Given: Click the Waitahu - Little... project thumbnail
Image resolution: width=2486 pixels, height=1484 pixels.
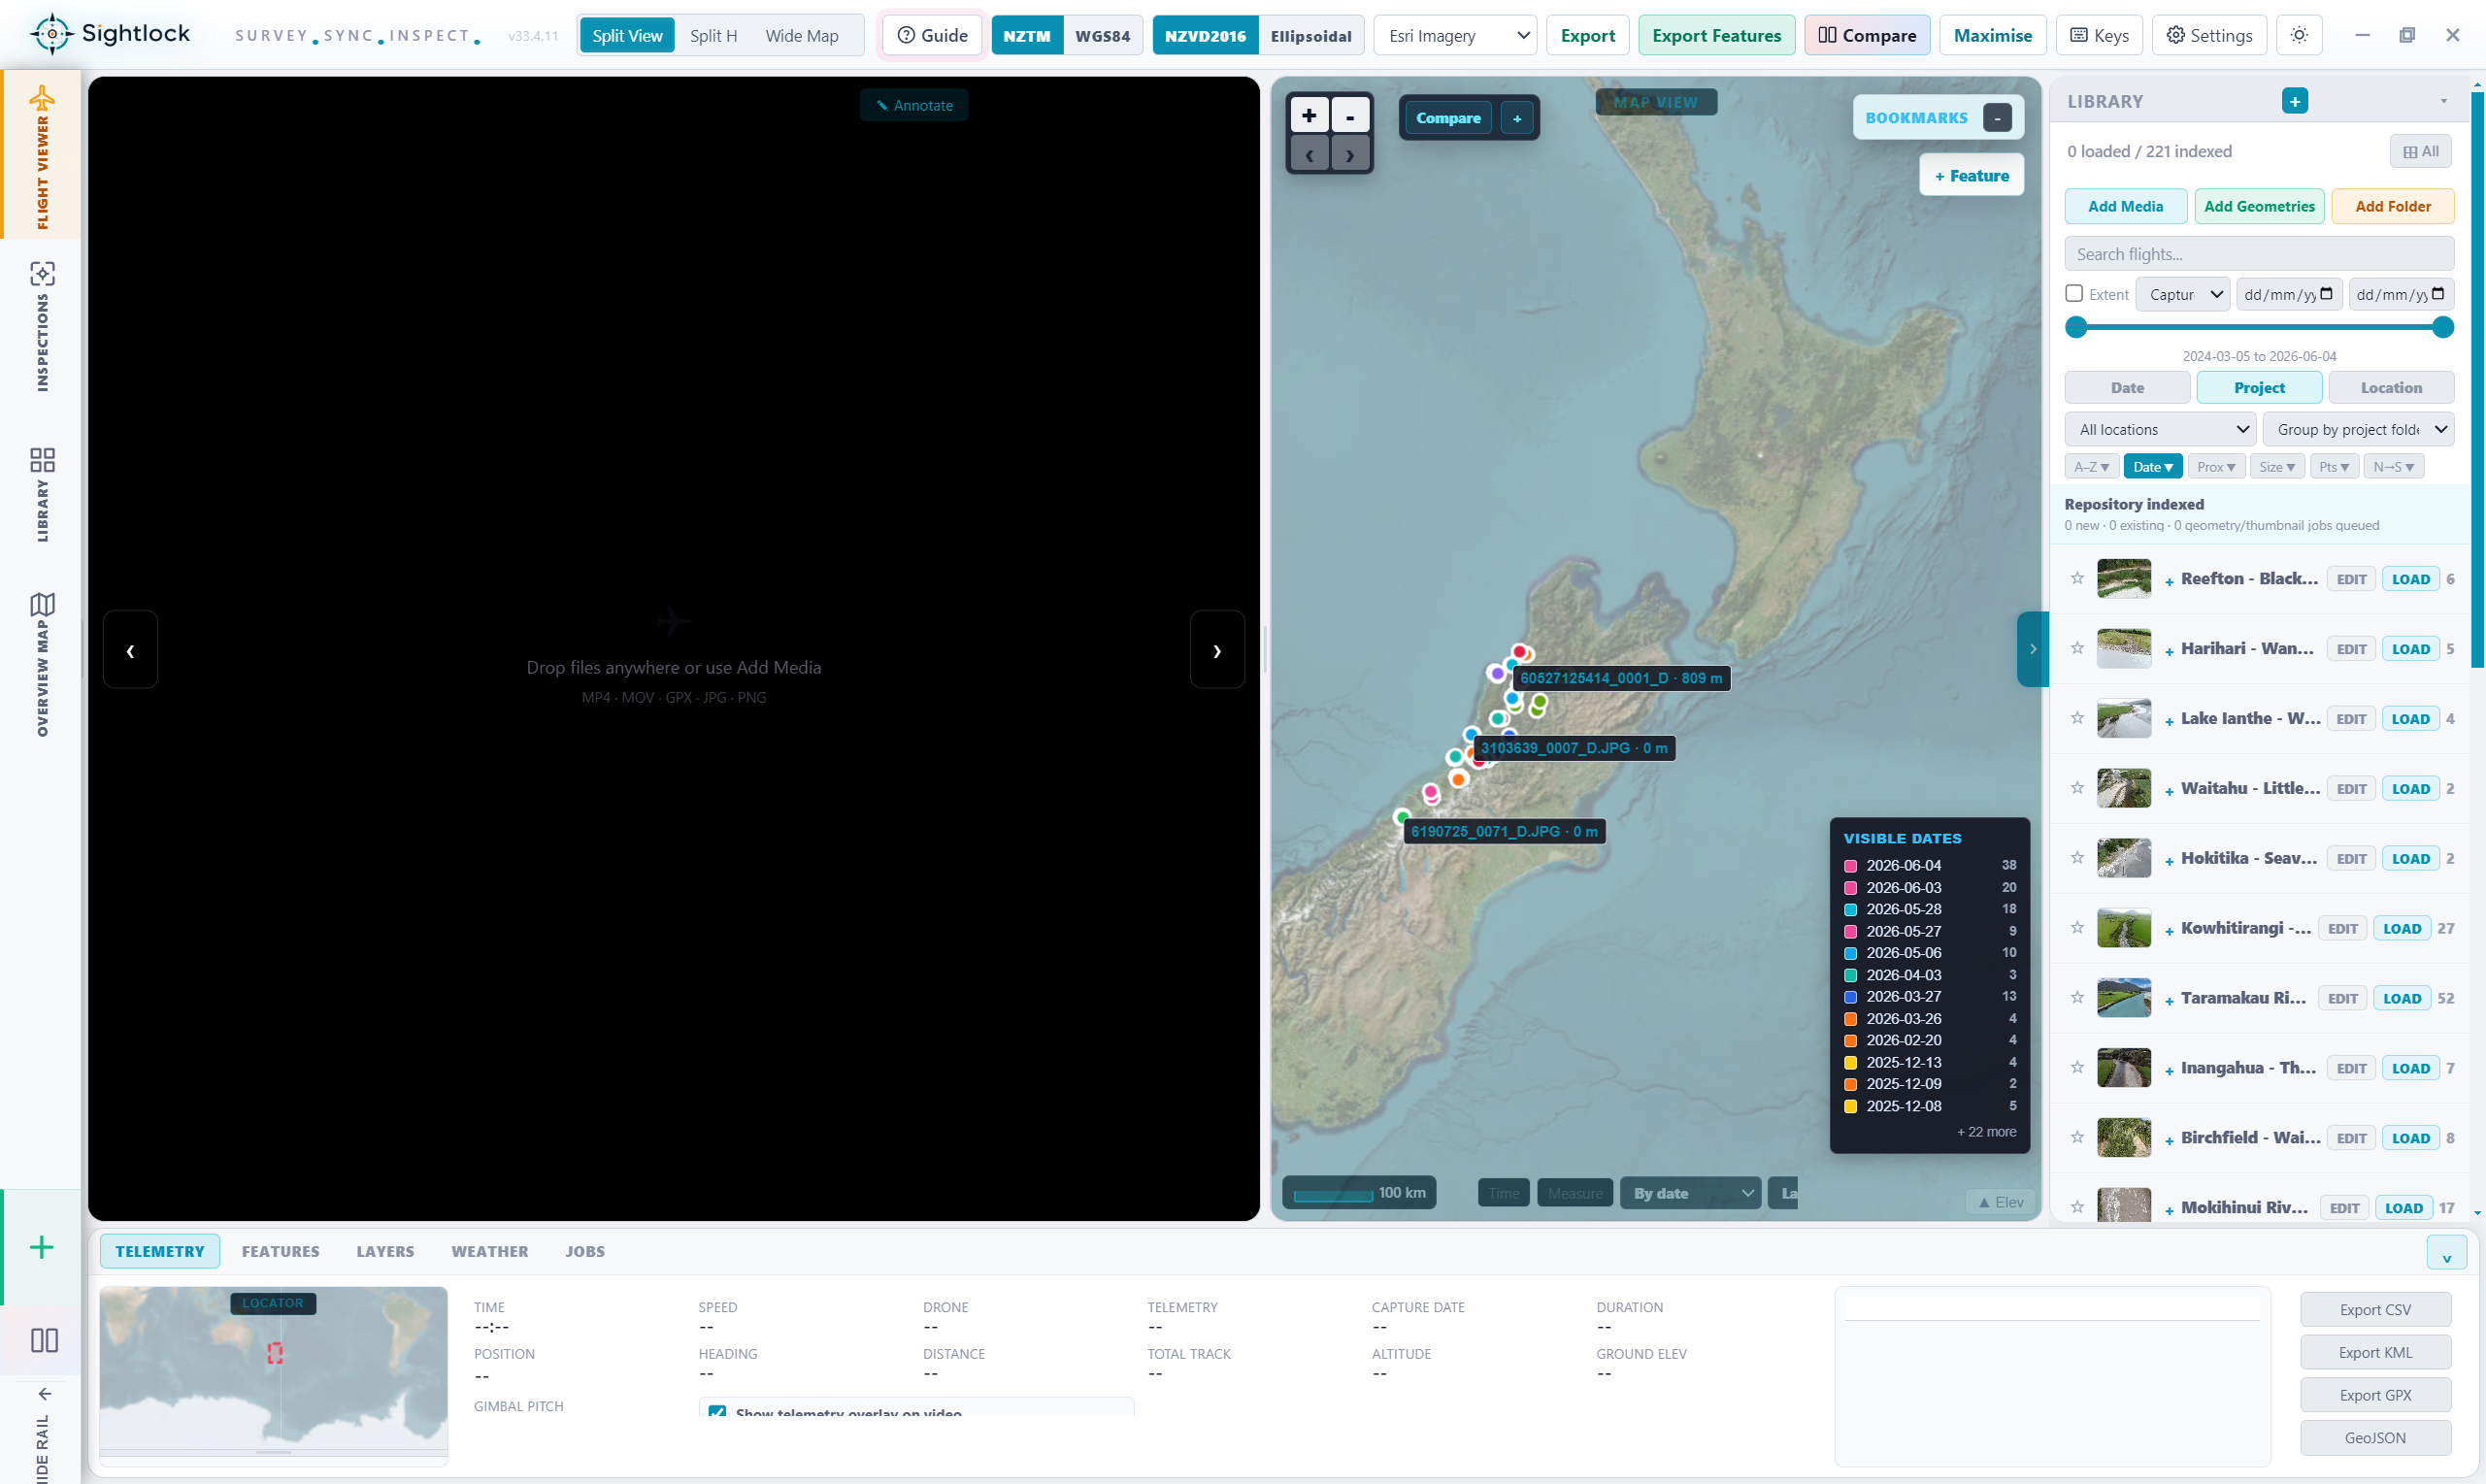Looking at the screenshot, I should [2124, 788].
